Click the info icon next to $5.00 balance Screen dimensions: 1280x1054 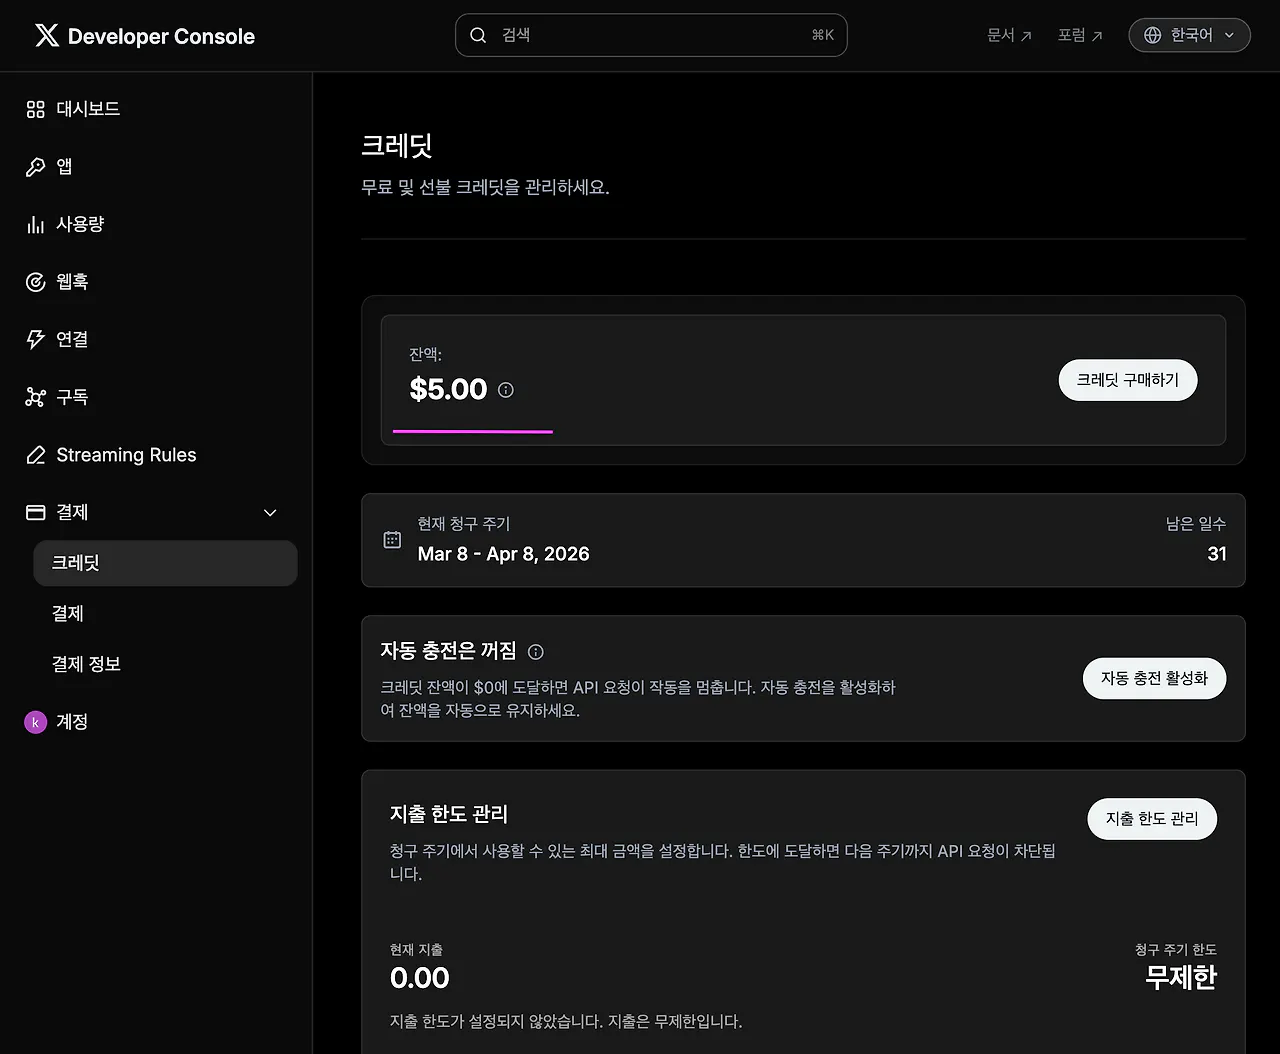pos(506,390)
